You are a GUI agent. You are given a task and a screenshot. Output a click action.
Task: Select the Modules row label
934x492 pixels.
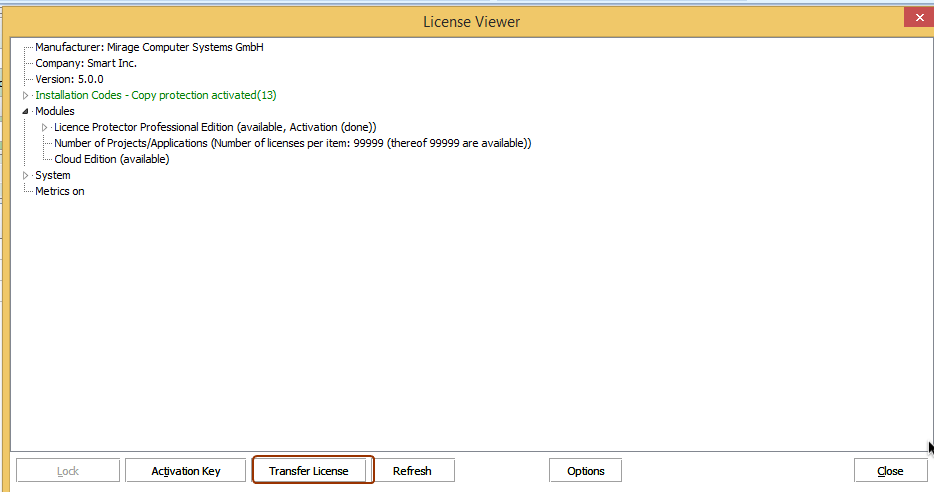[55, 111]
